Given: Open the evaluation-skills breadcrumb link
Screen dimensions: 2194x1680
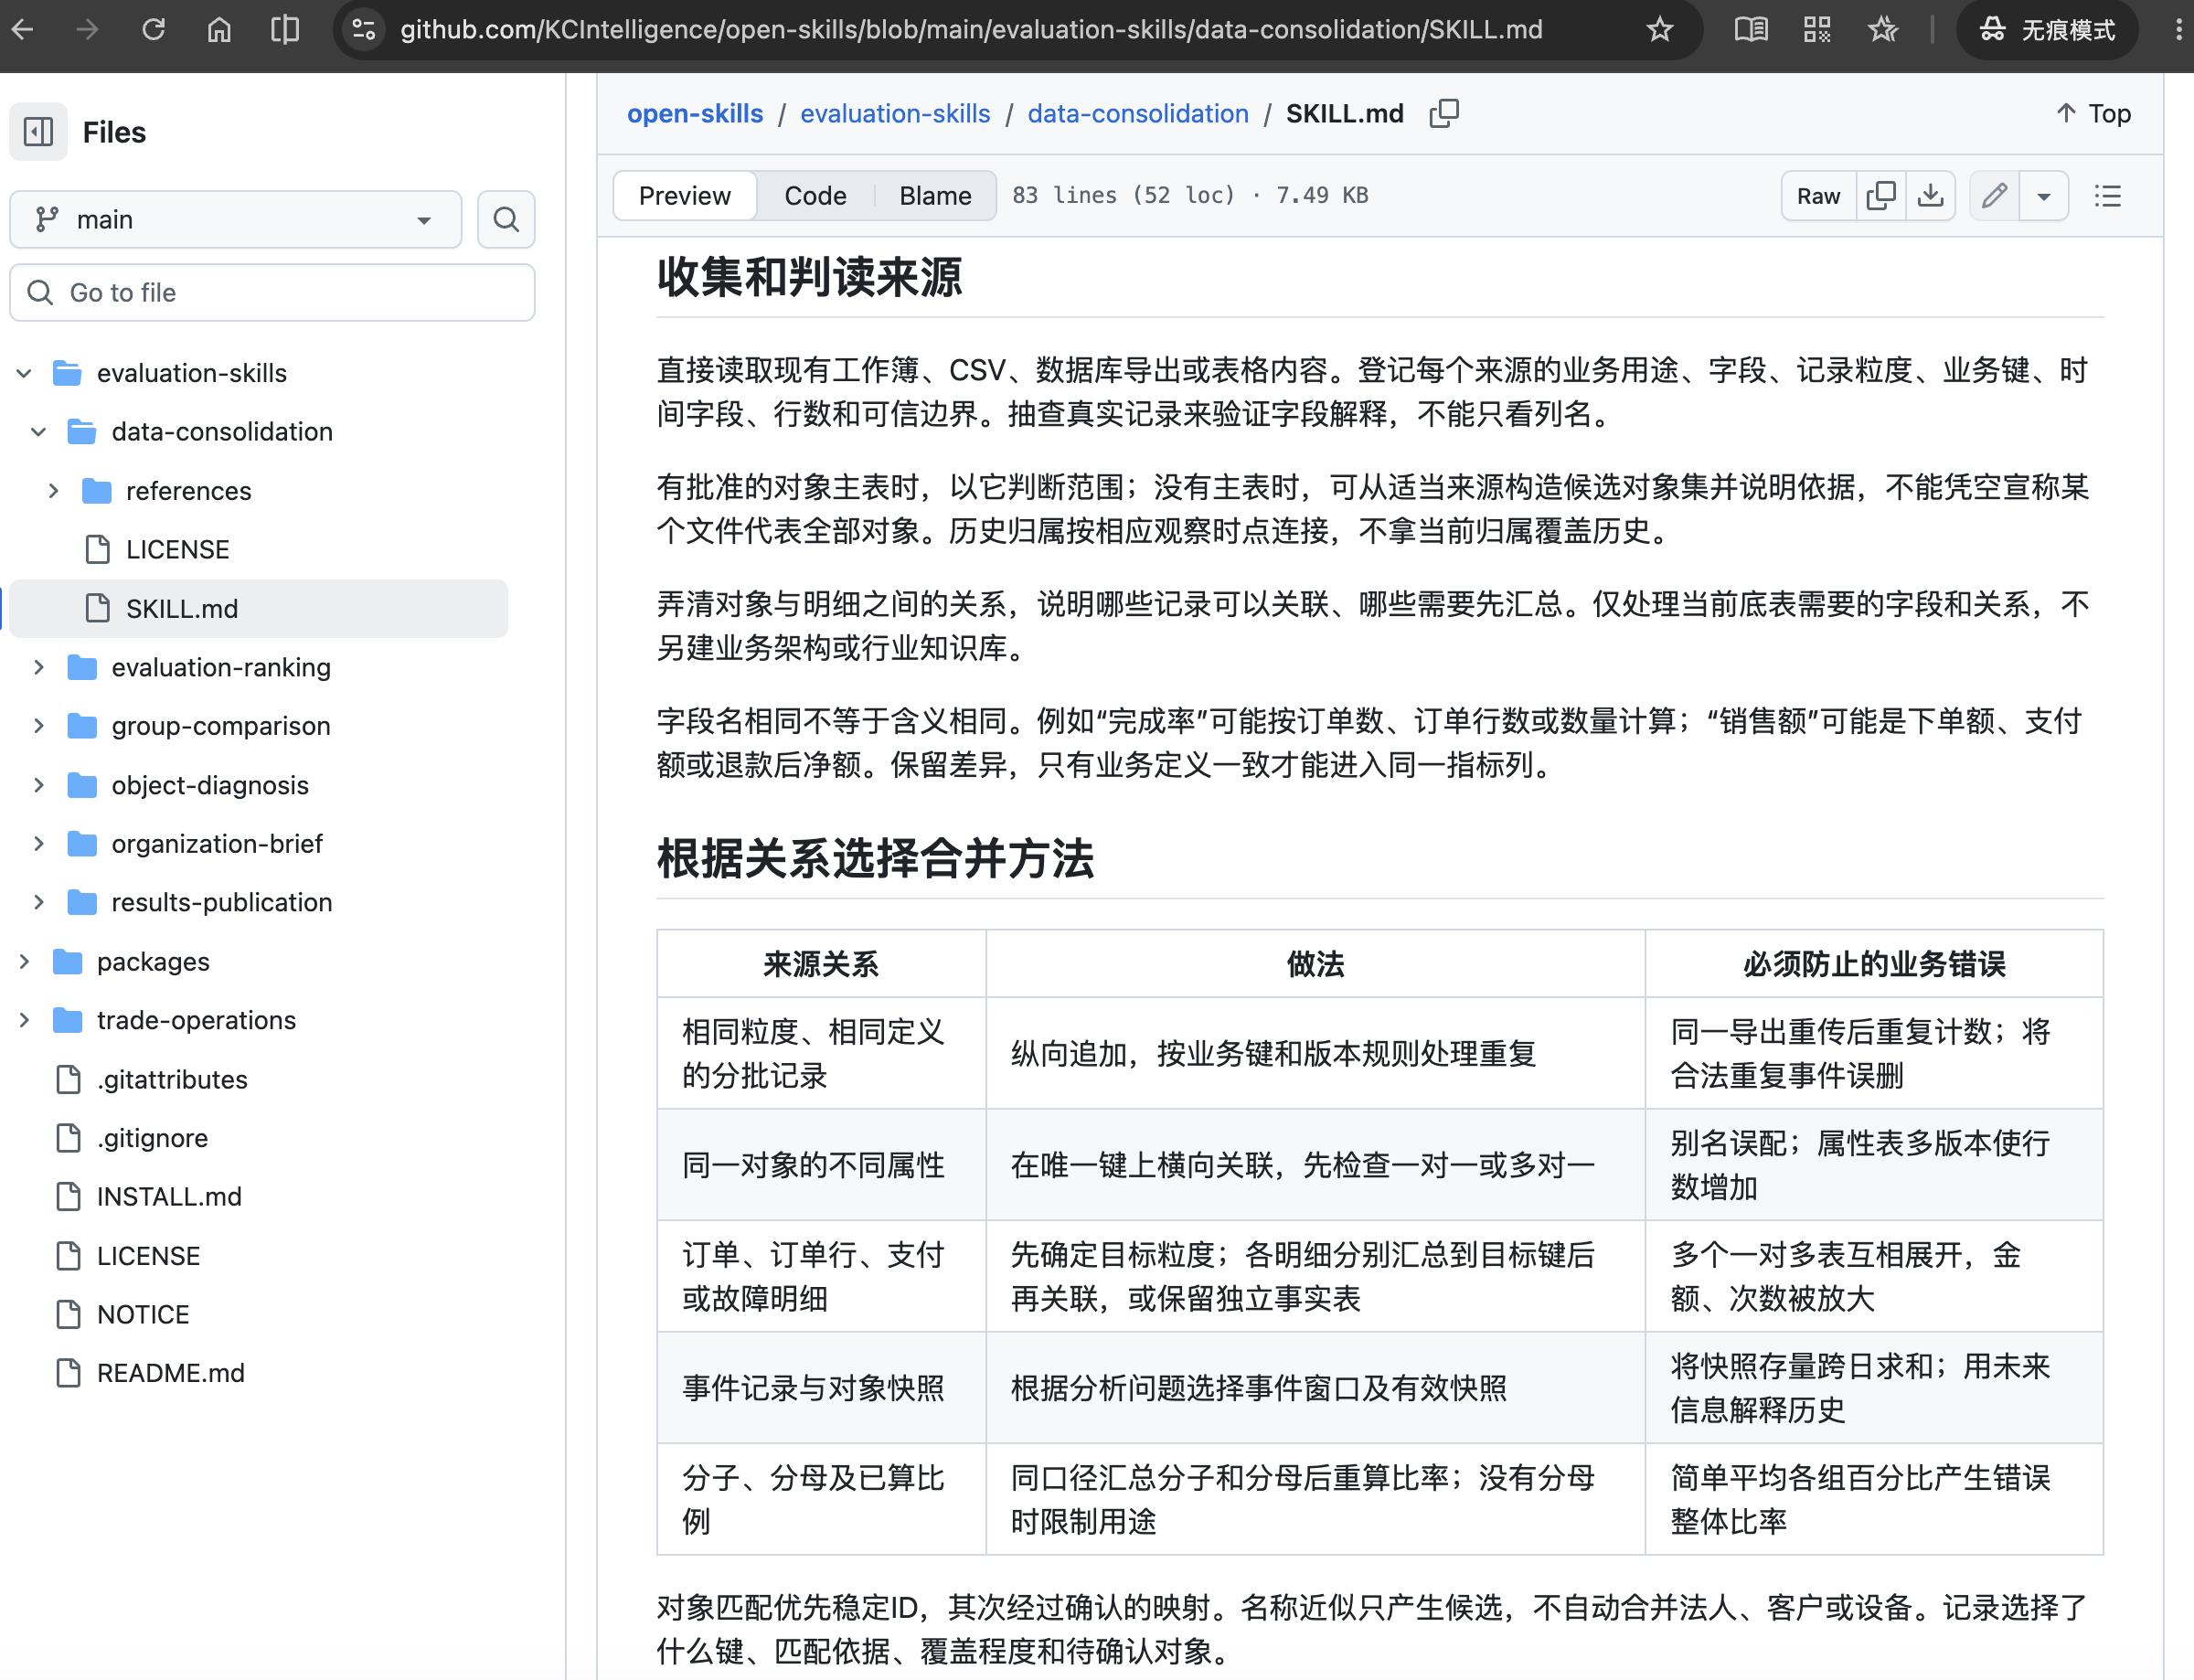Looking at the screenshot, I should pyautogui.click(x=895, y=114).
